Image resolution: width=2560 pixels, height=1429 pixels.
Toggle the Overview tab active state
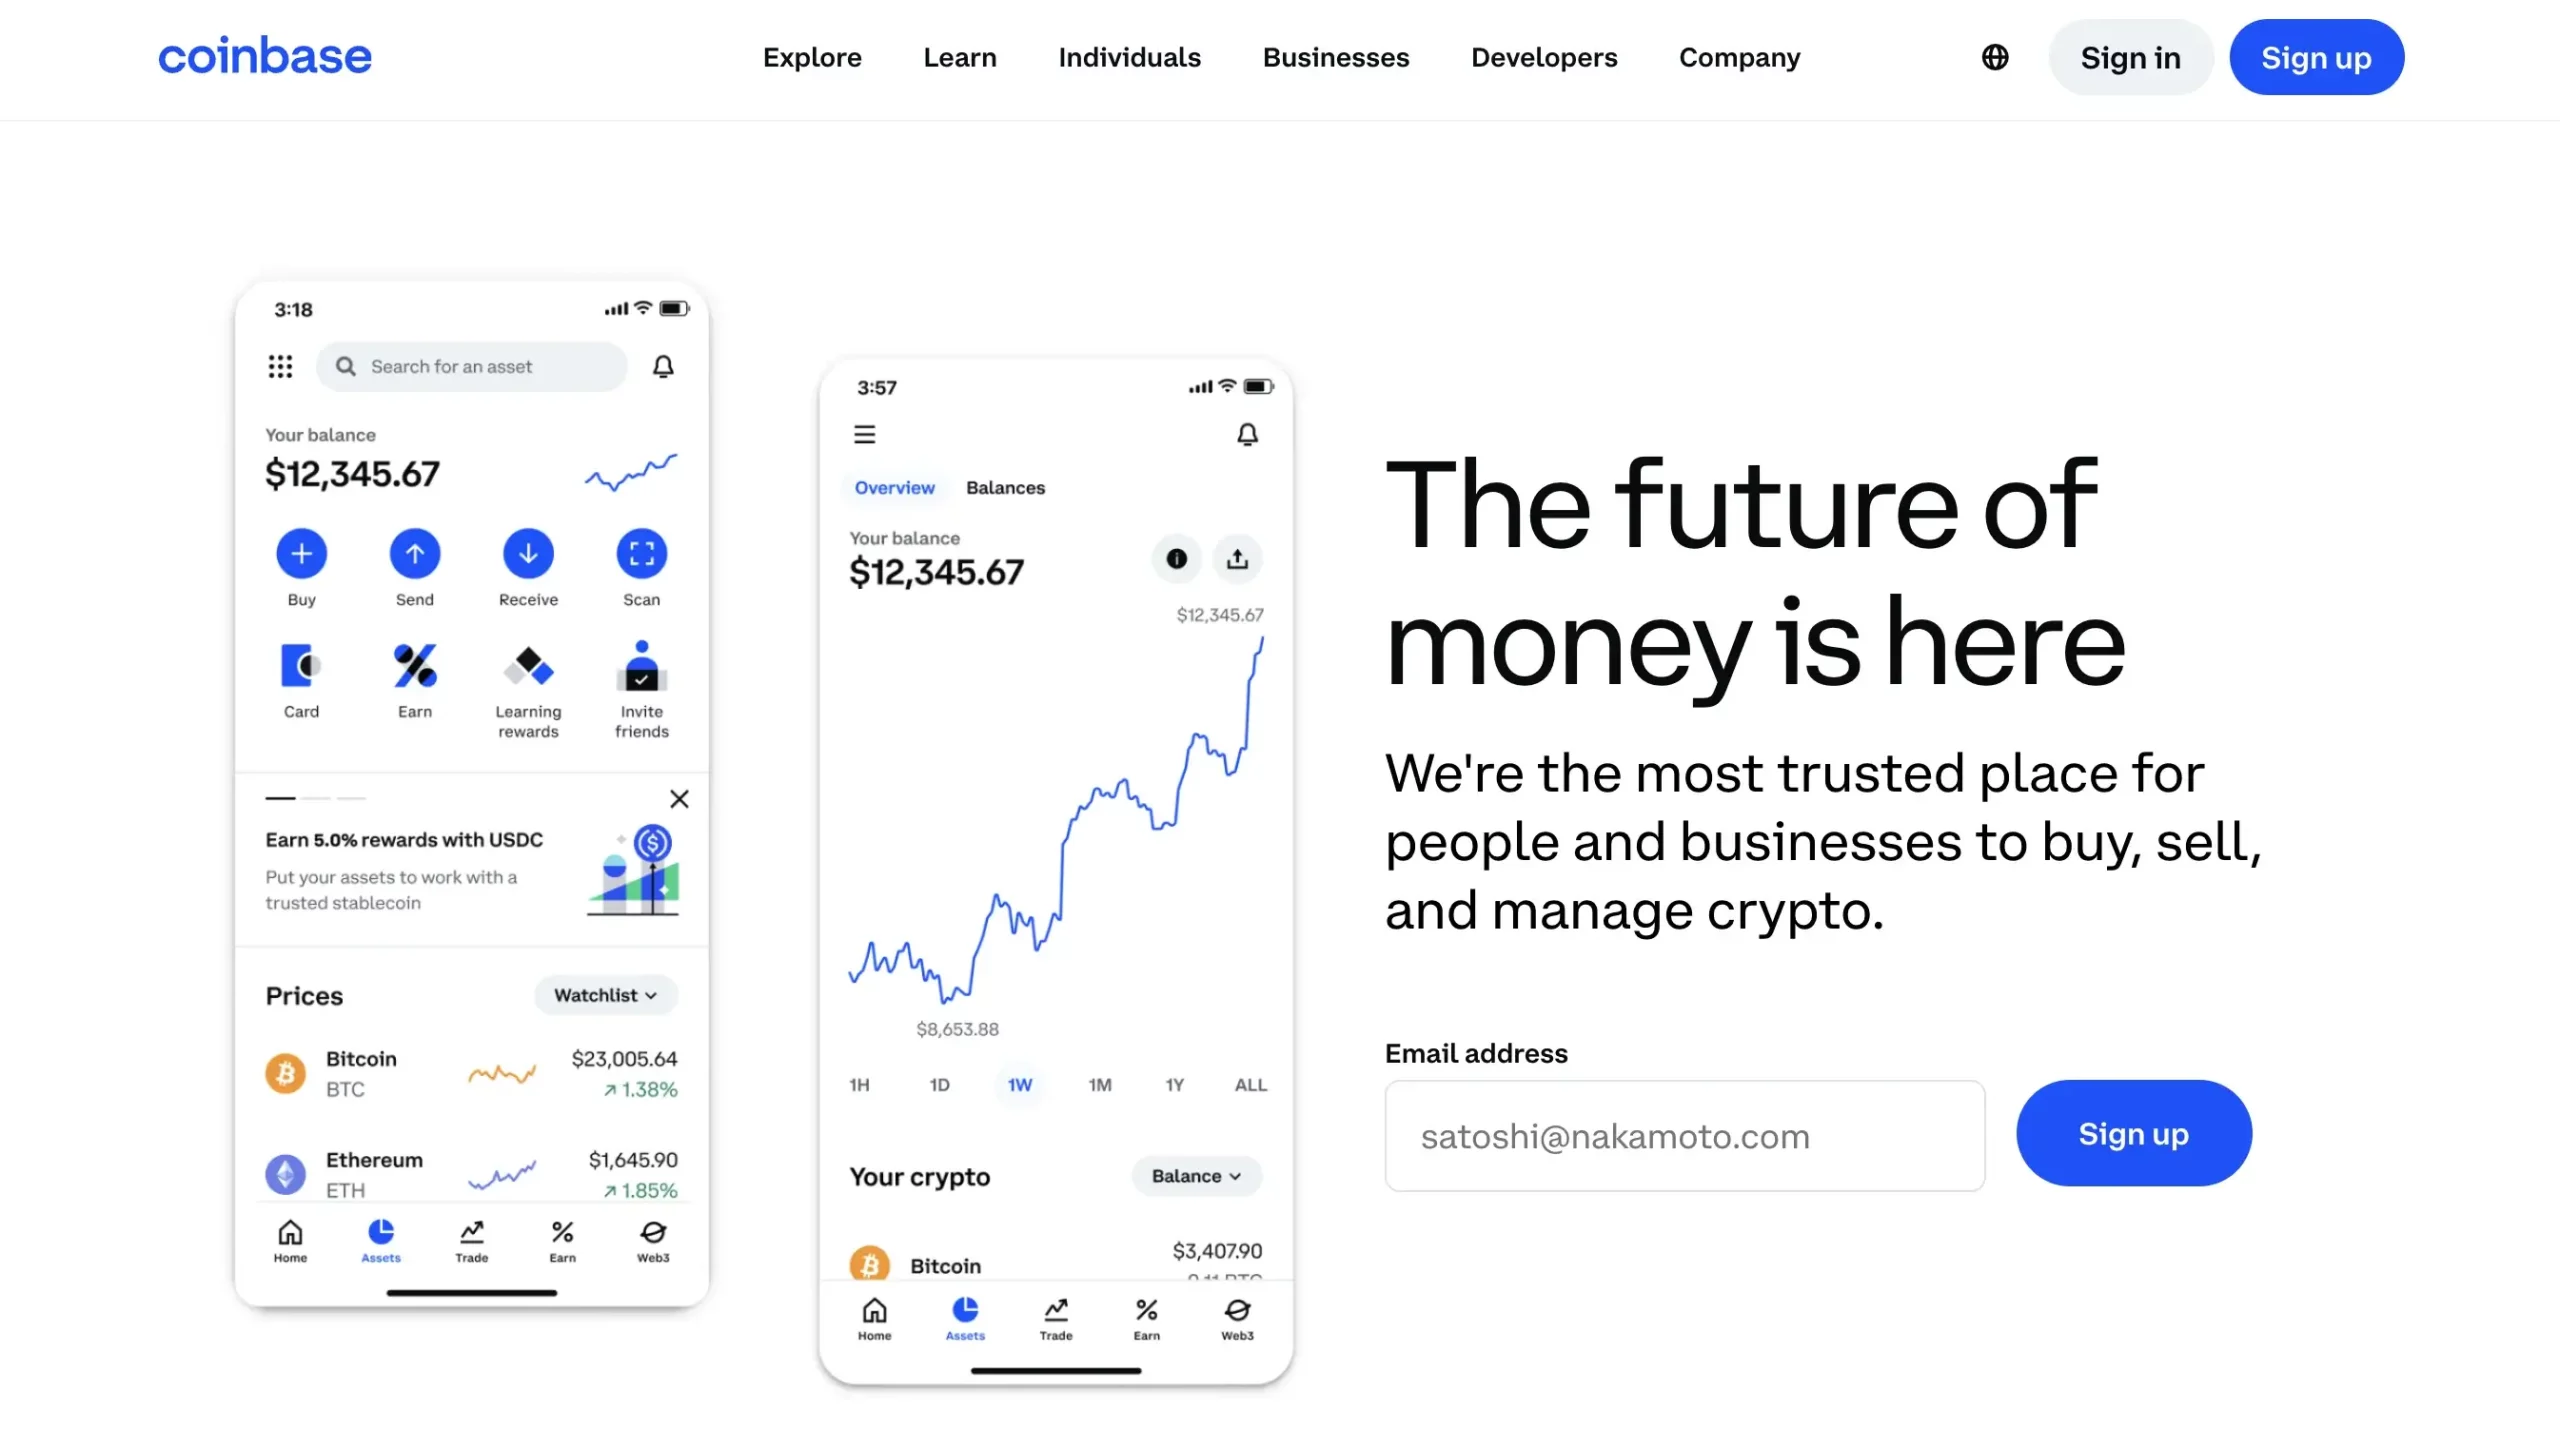895,487
